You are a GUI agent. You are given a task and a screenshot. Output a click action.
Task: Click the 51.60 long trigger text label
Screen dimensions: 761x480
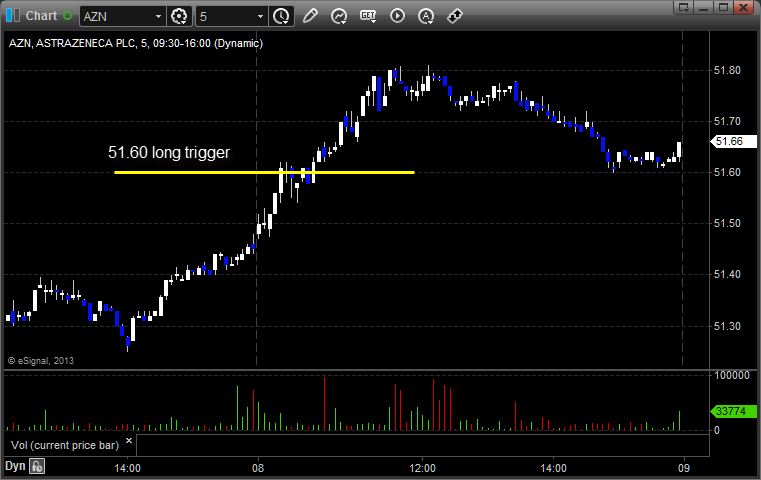169,152
